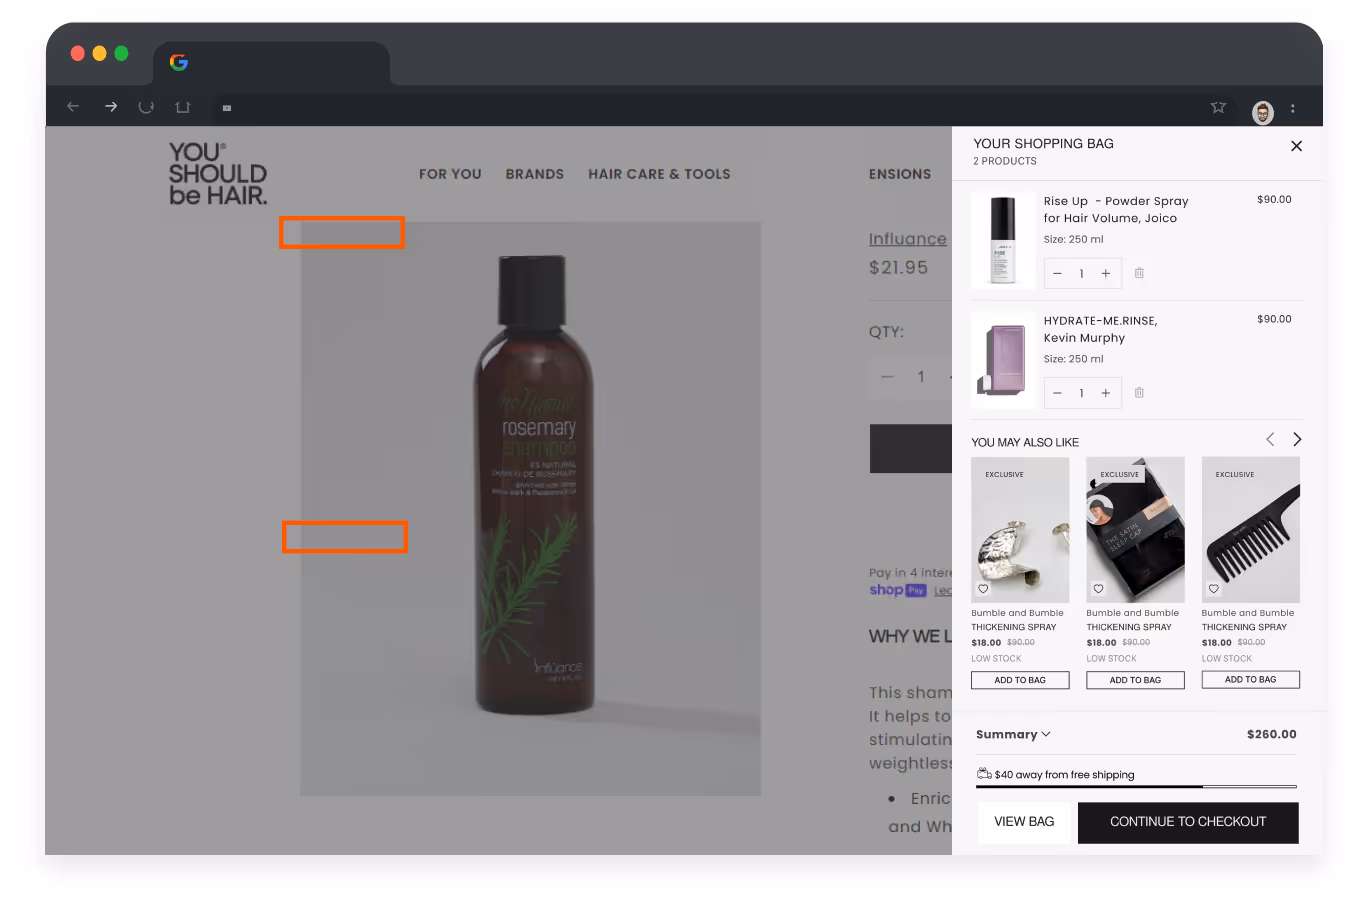The height and width of the screenshot is (909, 1368).
Task: Click HYDRATE-ME.RINSE product title
Action: click(x=1100, y=329)
